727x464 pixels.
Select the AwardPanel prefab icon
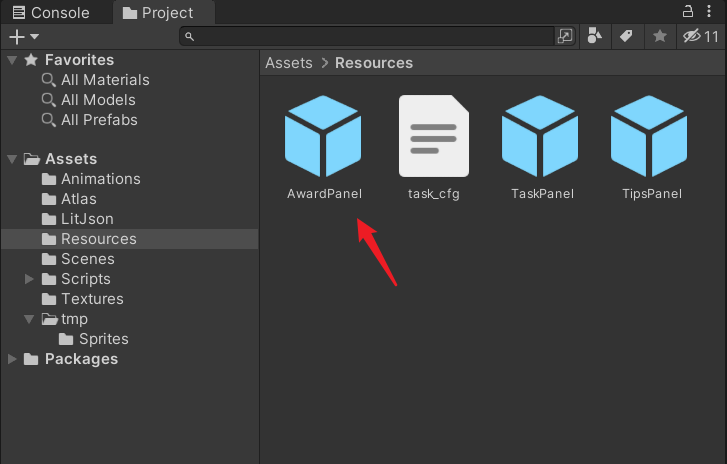323,136
